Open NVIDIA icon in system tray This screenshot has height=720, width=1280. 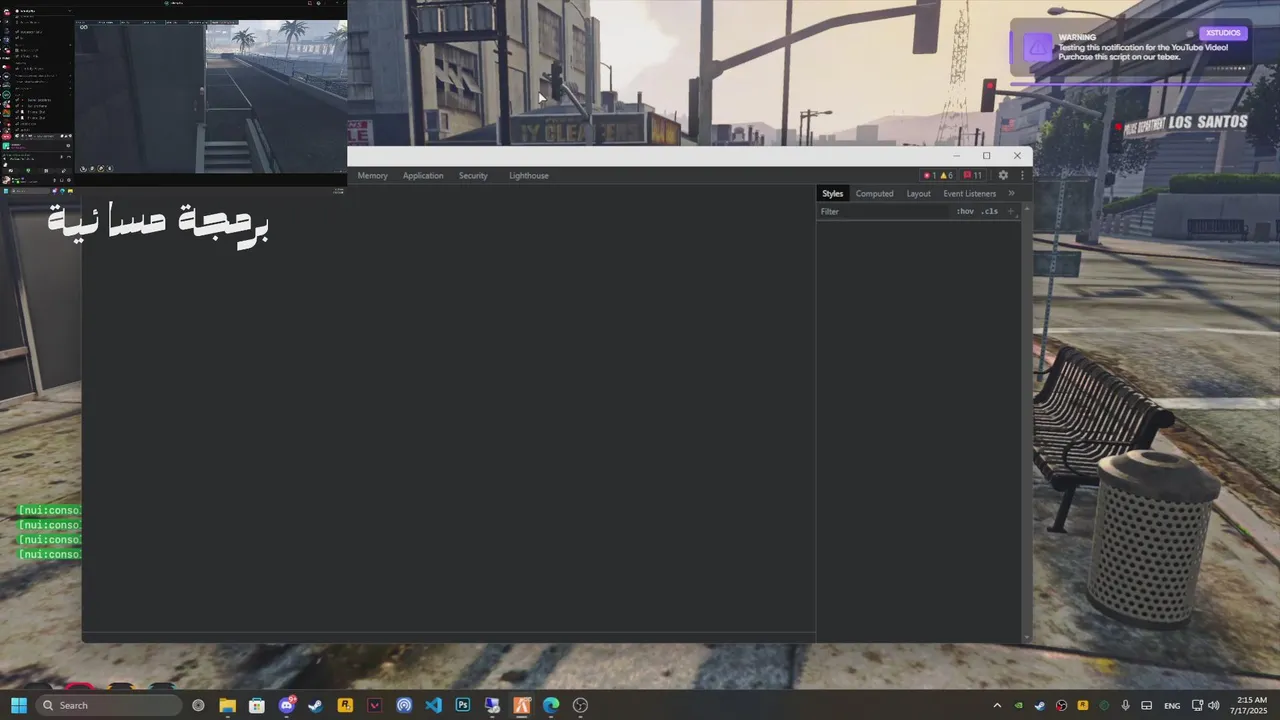1019,705
